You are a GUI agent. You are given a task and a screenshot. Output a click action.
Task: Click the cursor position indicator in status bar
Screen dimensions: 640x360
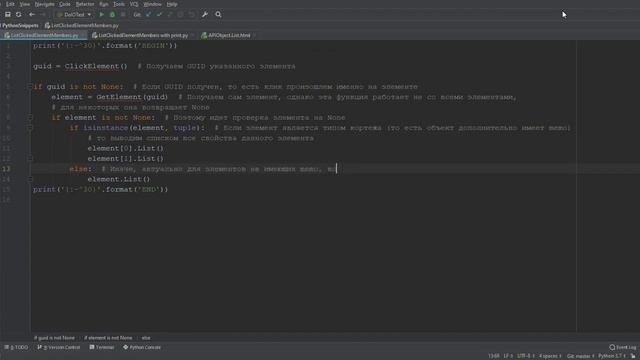coord(493,356)
